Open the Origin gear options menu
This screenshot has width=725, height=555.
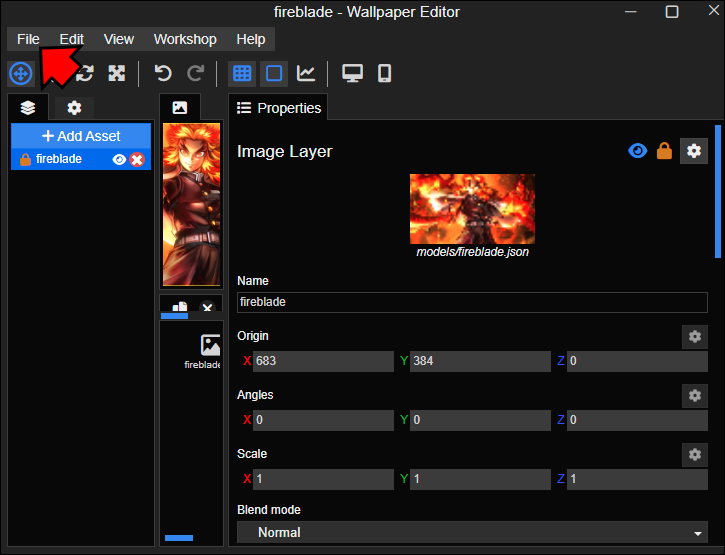(x=694, y=336)
